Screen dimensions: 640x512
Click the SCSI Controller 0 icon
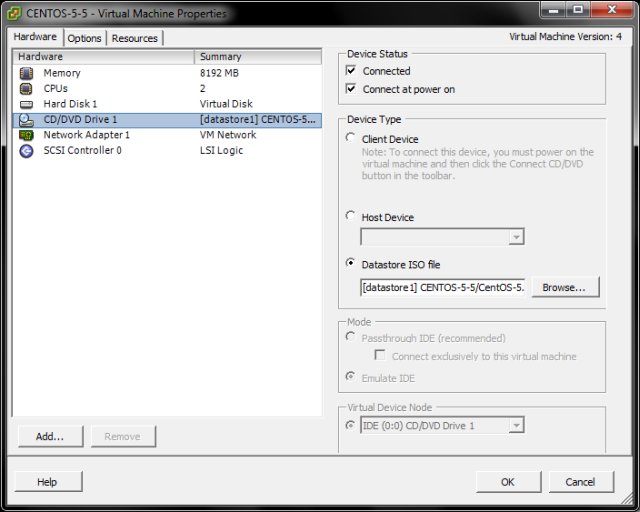click(27, 151)
